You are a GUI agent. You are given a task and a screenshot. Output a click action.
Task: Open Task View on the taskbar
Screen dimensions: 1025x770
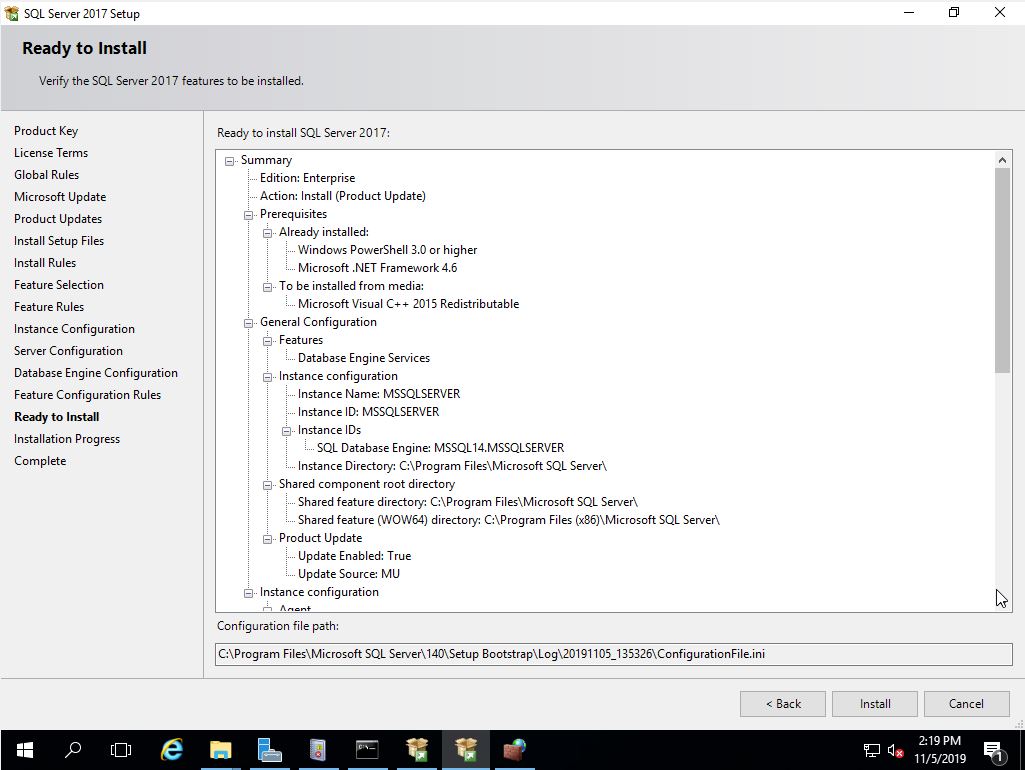(x=121, y=750)
